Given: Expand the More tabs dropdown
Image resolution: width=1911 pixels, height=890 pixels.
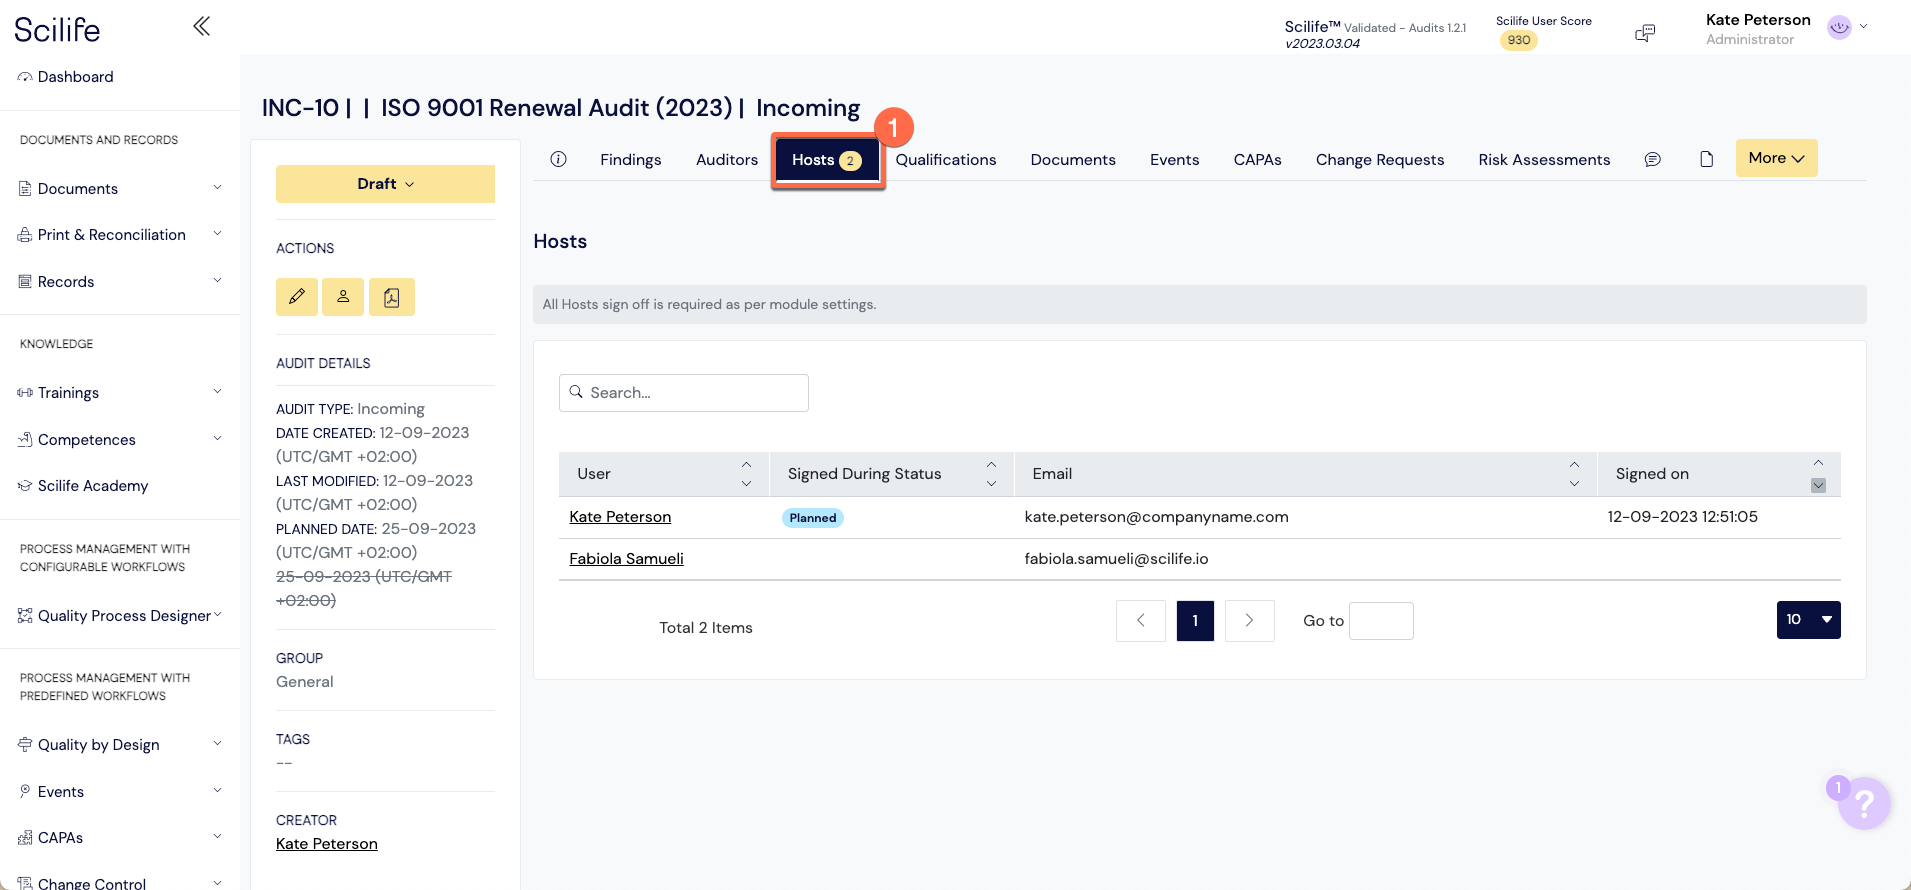Looking at the screenshot, I should [1776, 158].
